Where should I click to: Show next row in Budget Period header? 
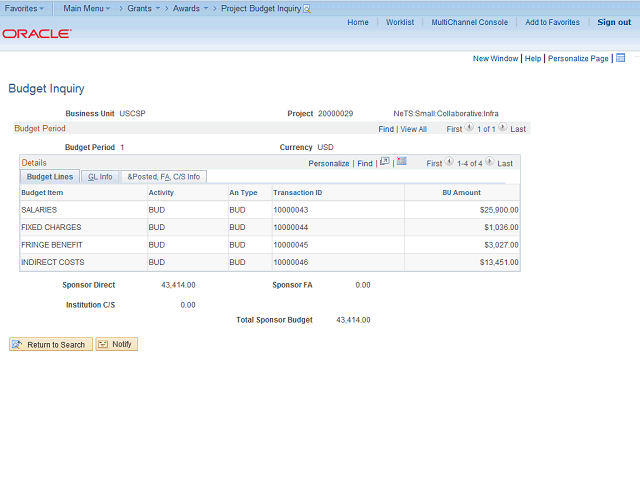coord(502,129)
